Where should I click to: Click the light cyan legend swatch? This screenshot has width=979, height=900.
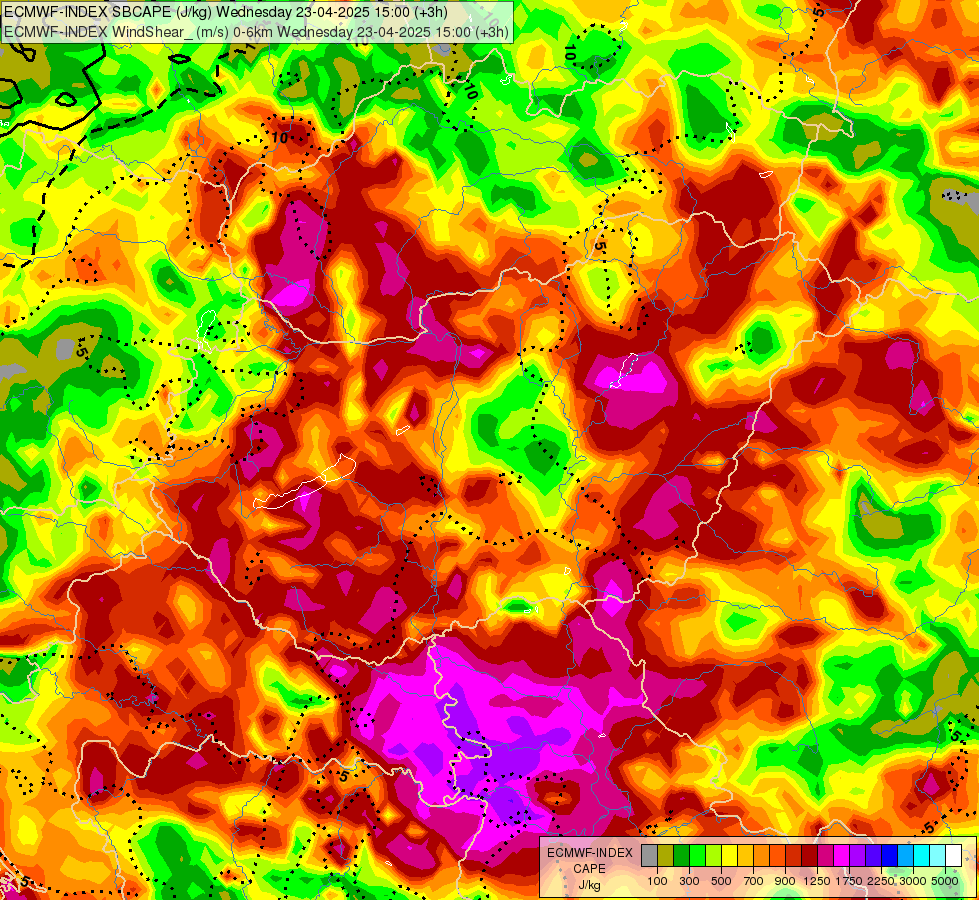point(938,855)
